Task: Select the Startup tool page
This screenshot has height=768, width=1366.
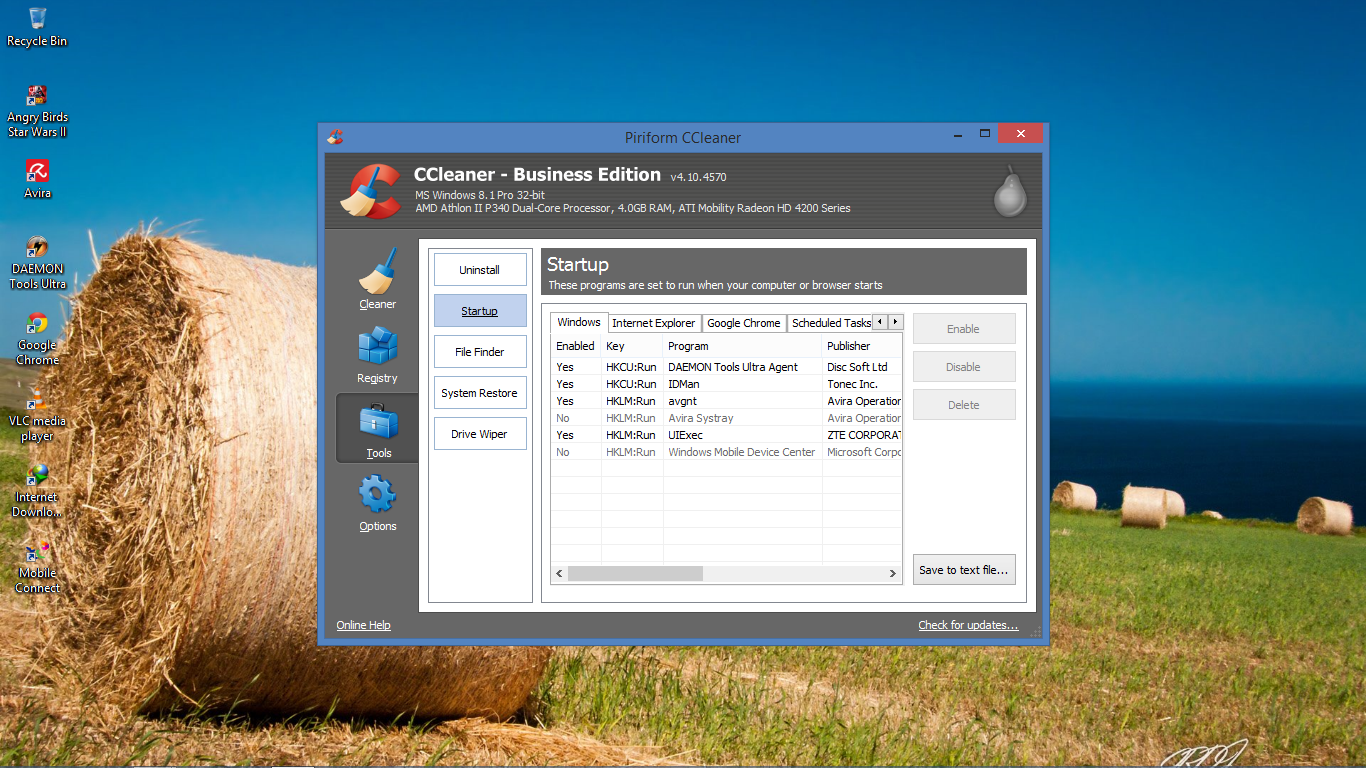Action: (480, 311)
